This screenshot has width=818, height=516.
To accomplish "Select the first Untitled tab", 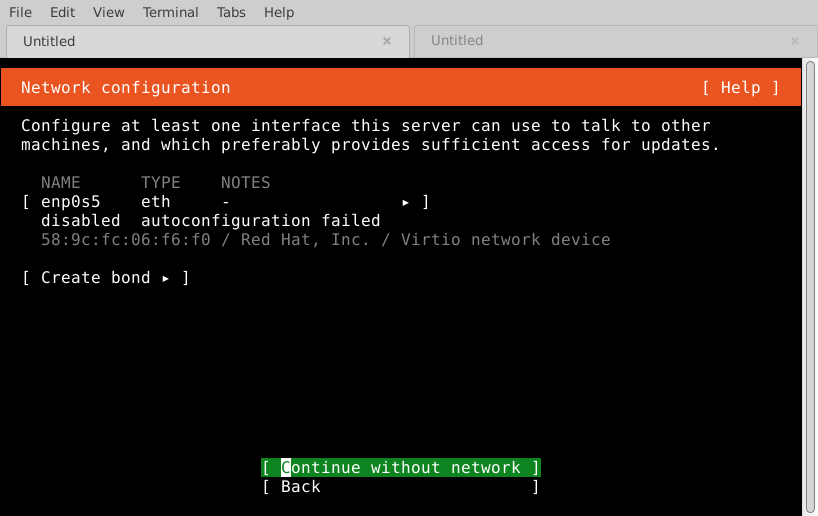I will [x=190, y=41].
